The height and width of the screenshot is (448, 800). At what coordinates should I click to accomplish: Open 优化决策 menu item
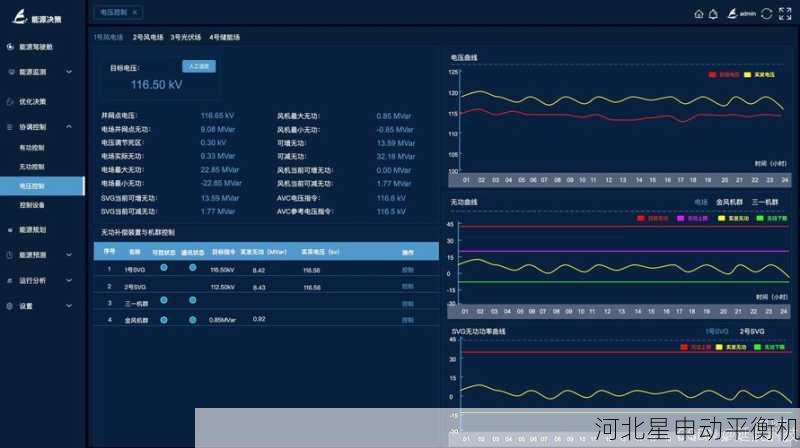(x=33, y=102)
